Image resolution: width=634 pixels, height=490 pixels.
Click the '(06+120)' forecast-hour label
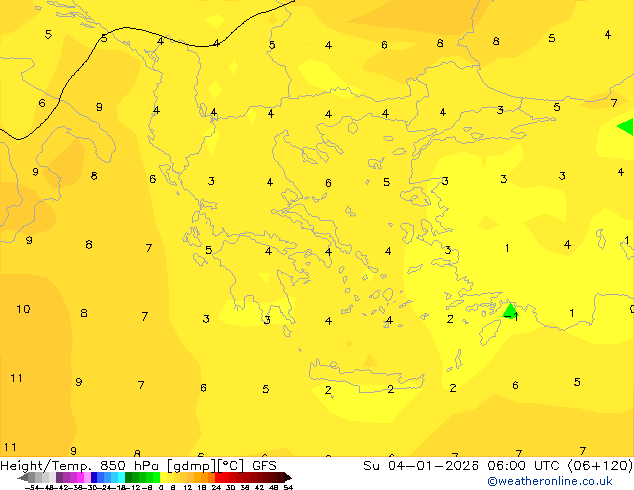click(600, 466)
